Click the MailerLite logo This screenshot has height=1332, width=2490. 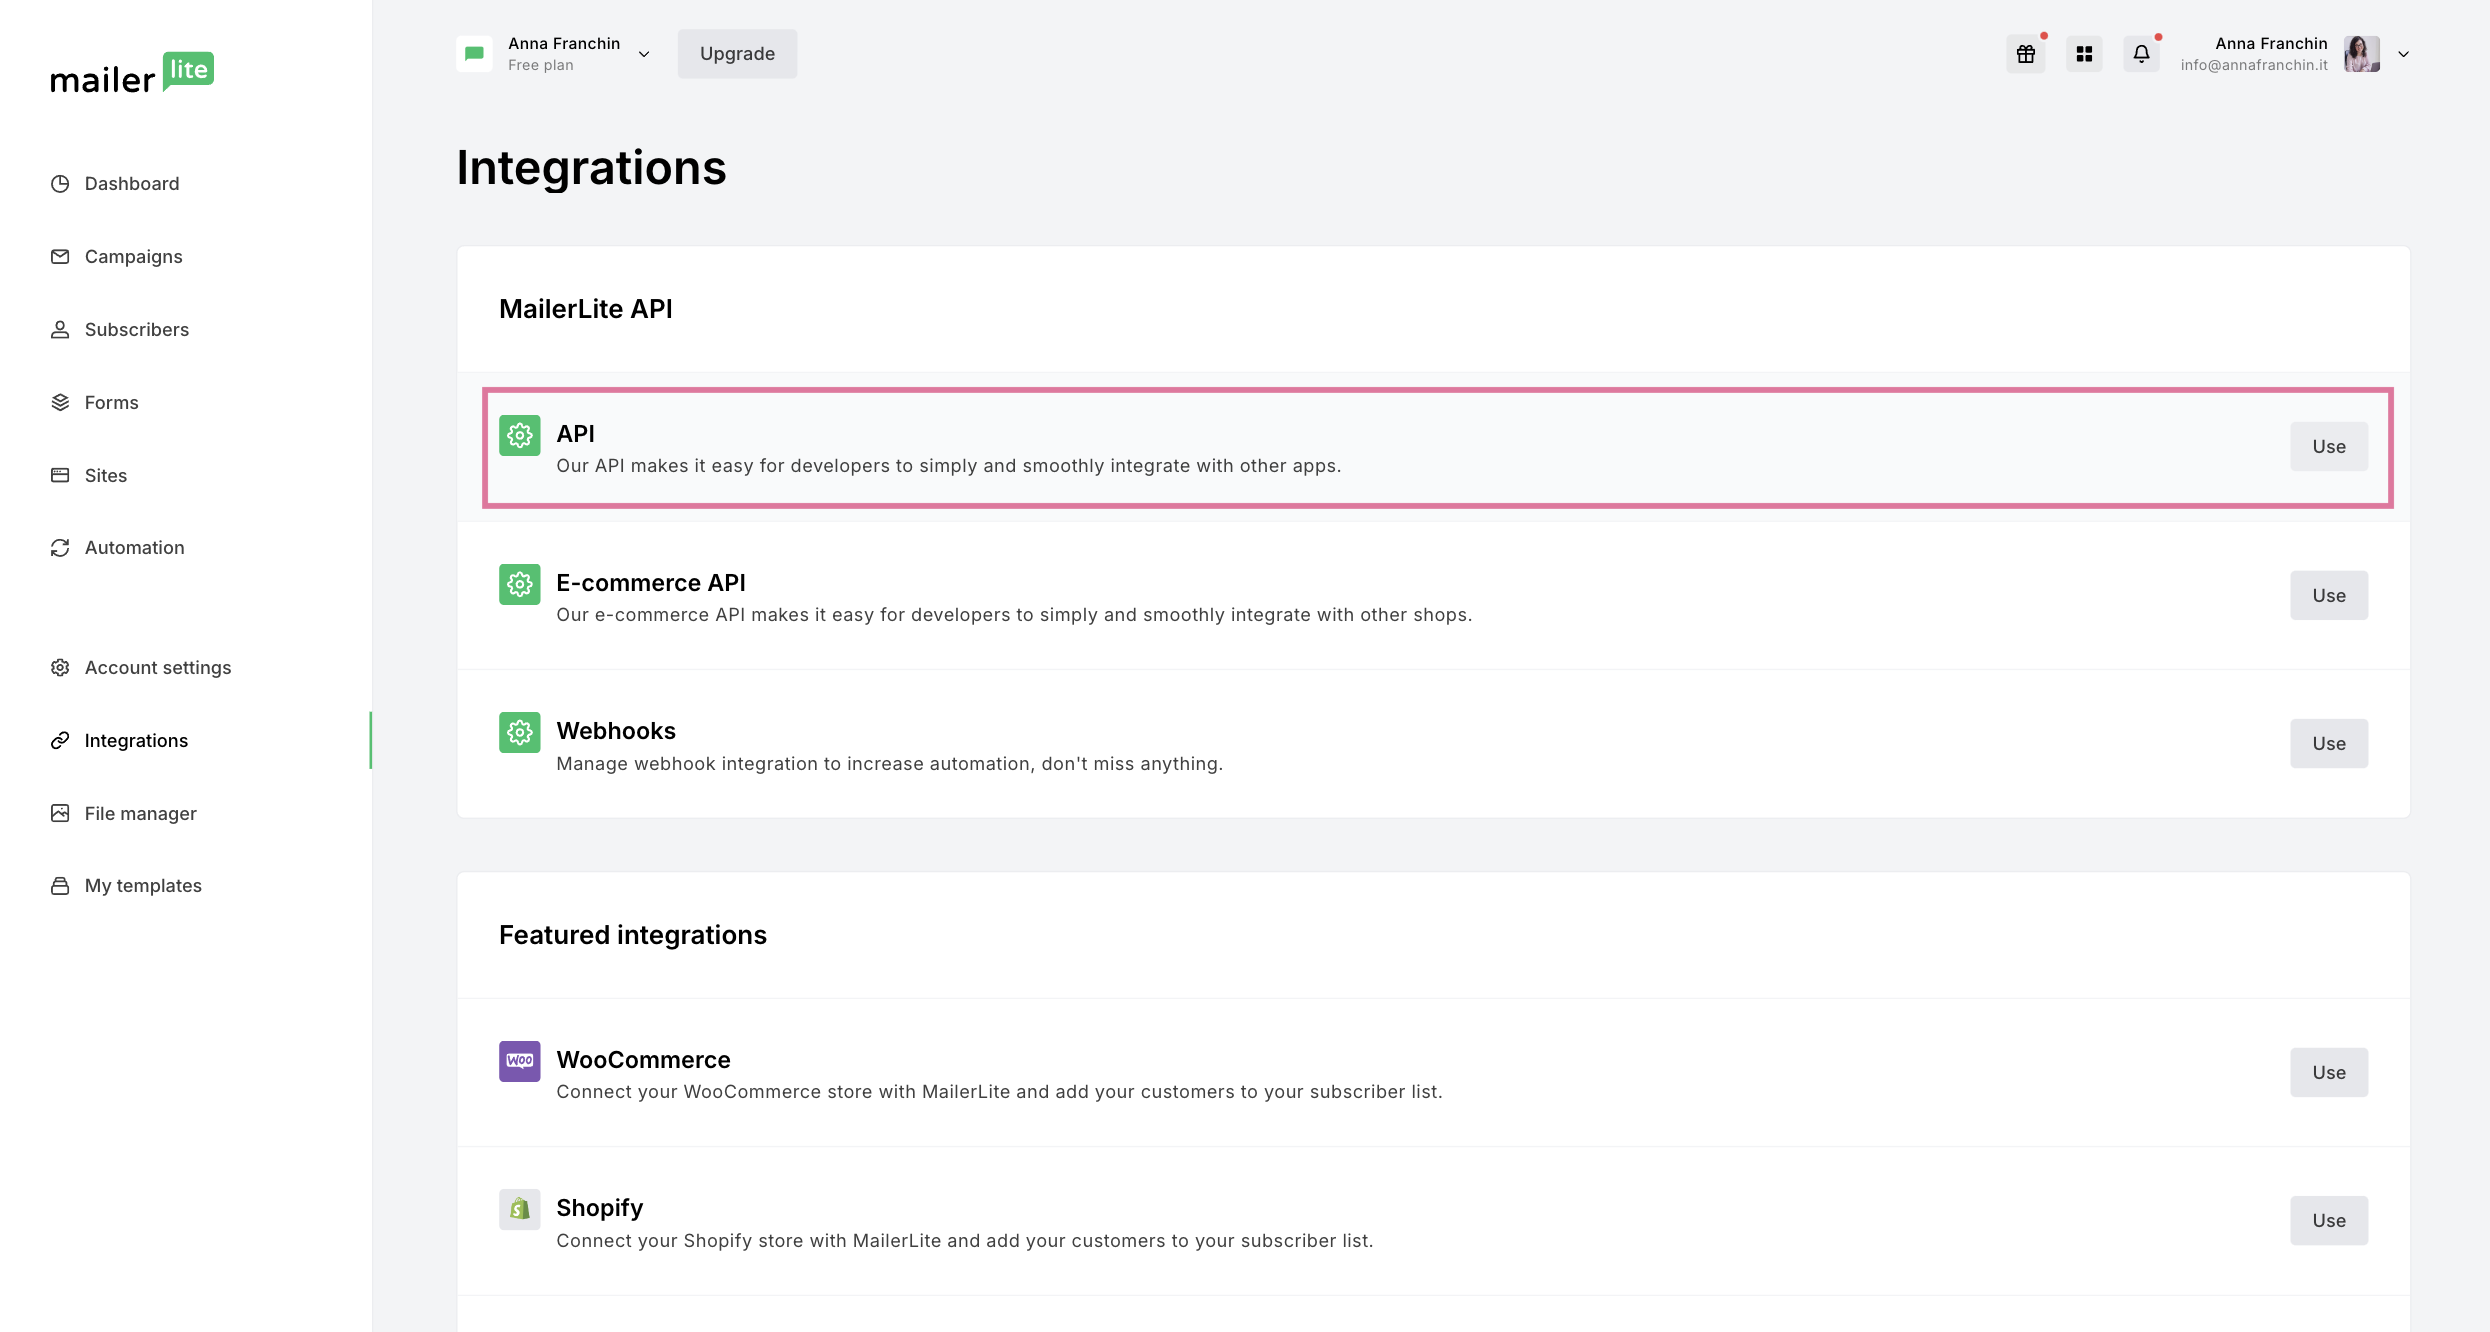click(x=132, y=73)
